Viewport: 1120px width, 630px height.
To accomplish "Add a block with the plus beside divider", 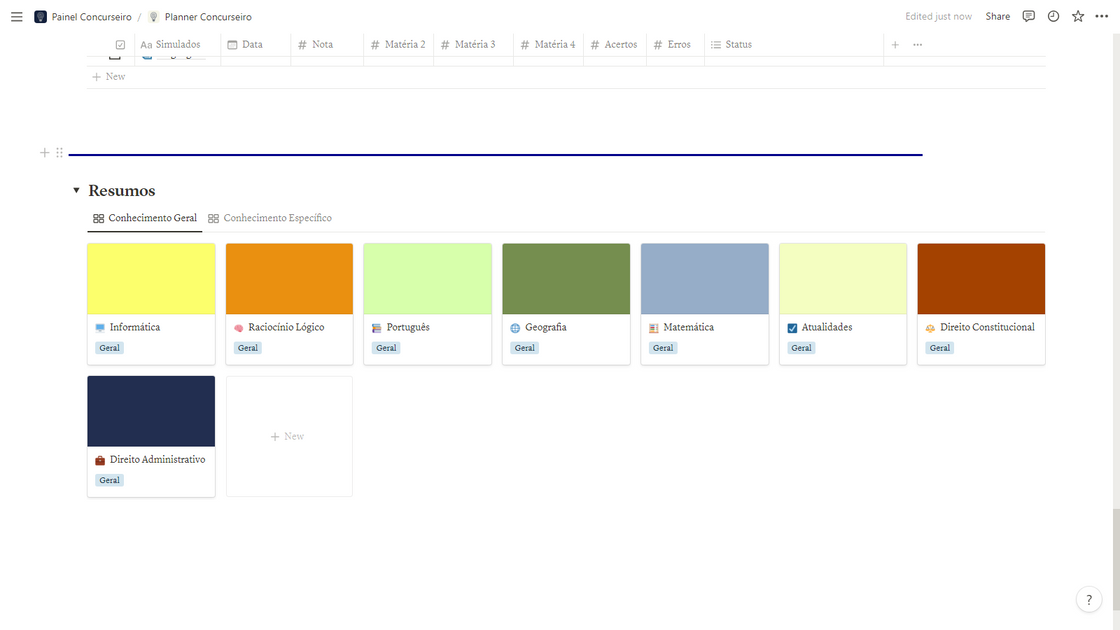I will tap(44, 153).
